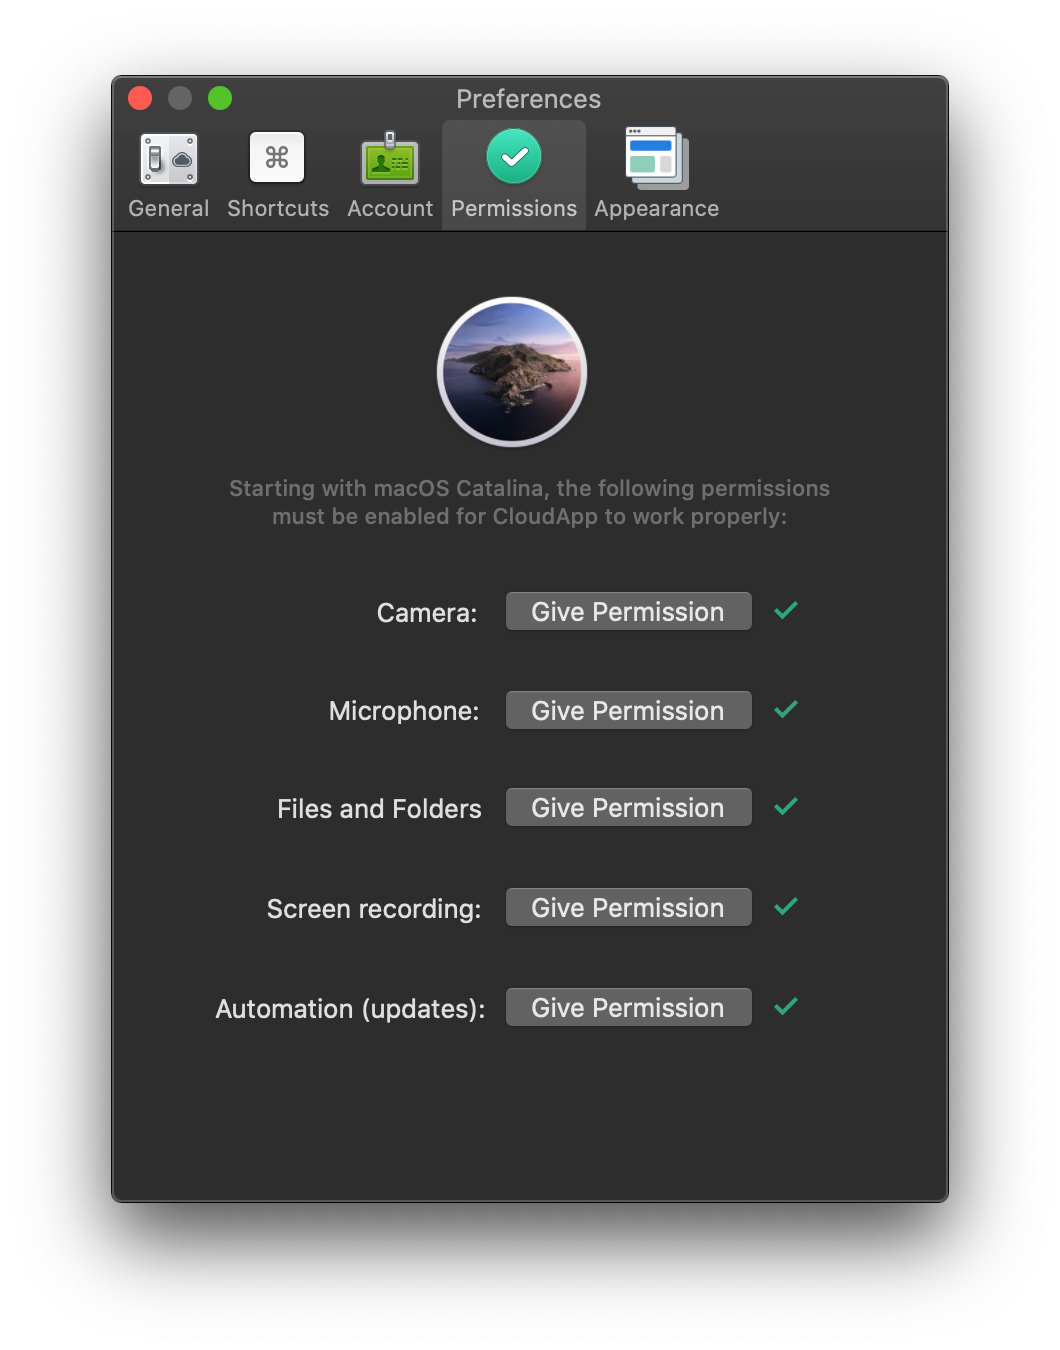The height and width of the screenshot is (1350, 1060).
Task: Click the 'Camera:' label
Action: coord(427,613)
